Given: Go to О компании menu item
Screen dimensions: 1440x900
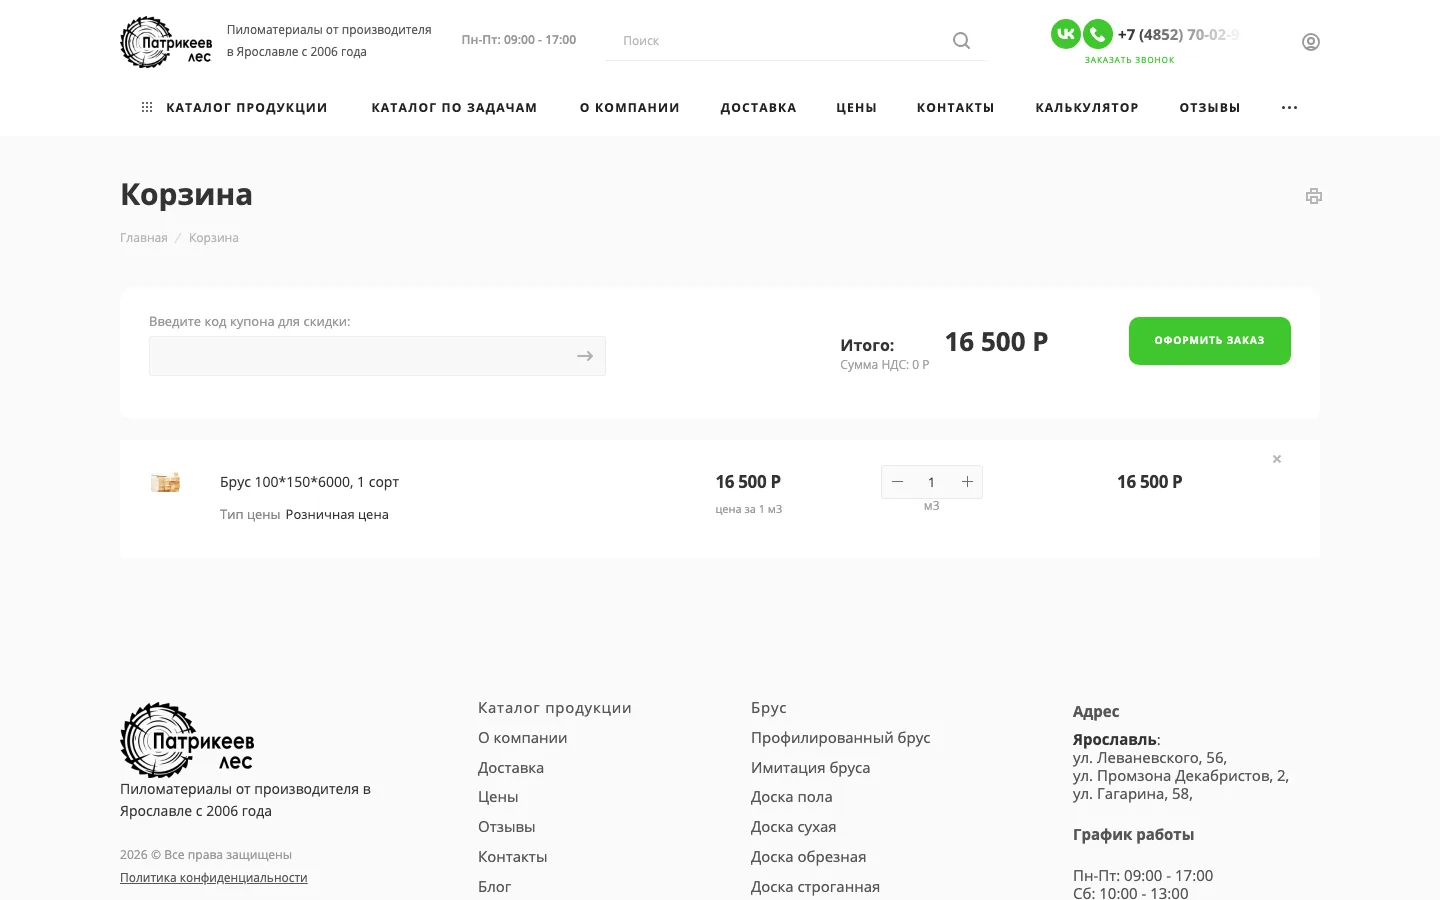Looking at the screenshot, I should (630, 108).
